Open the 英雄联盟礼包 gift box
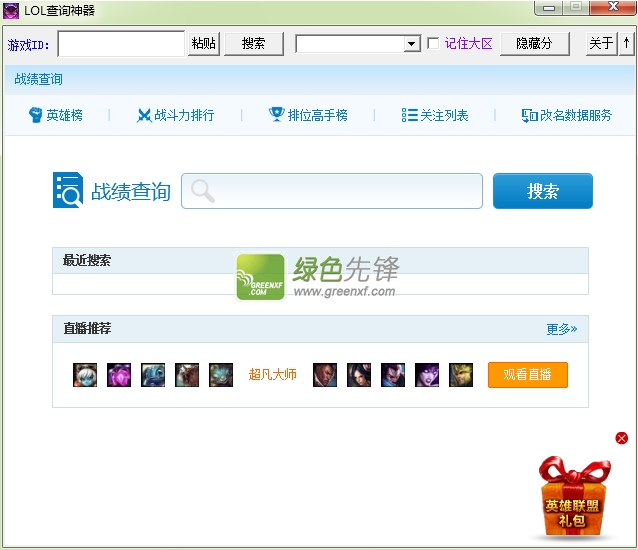Viewport: 638px width, 550px height. pyautogui.click(x=573, y=497)
